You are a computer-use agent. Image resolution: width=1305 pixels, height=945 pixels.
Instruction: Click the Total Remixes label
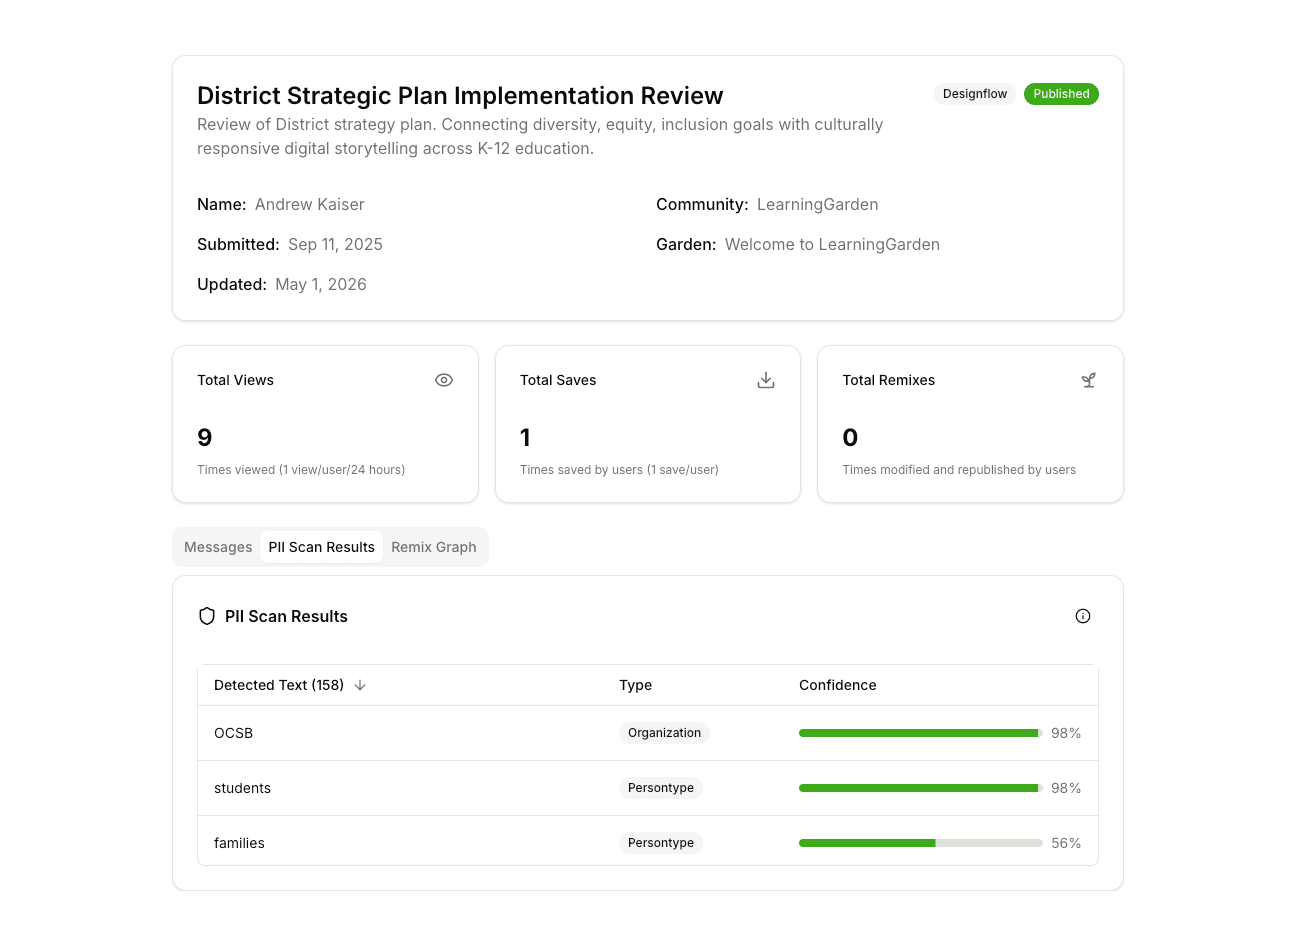(889, 380)
